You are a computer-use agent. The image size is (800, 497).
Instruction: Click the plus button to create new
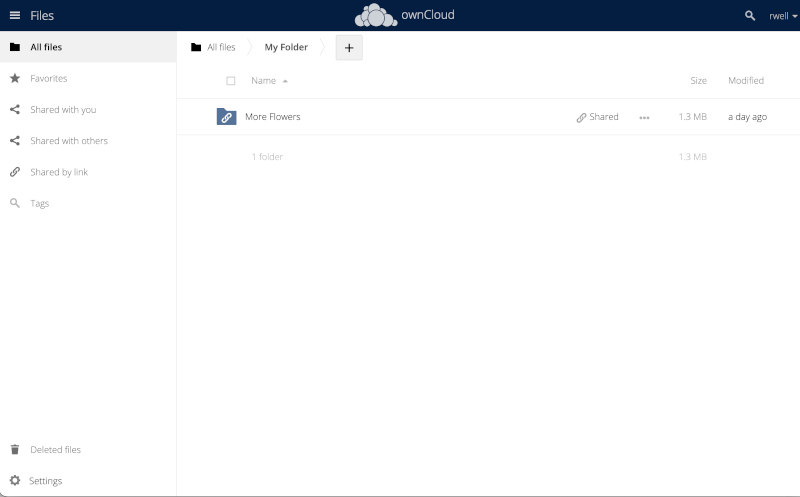349,47
